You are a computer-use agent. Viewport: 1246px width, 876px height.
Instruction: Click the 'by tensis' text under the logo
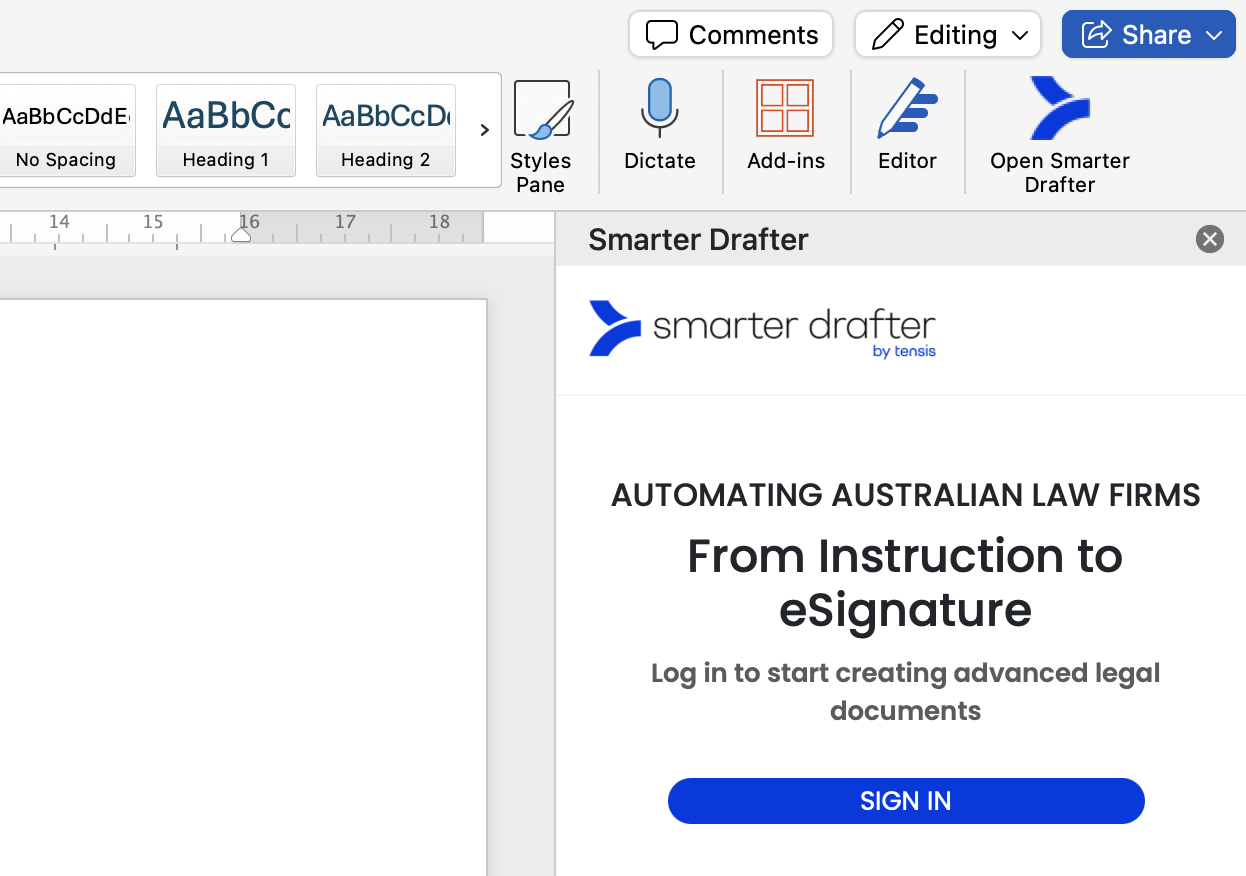coord(904,351)
